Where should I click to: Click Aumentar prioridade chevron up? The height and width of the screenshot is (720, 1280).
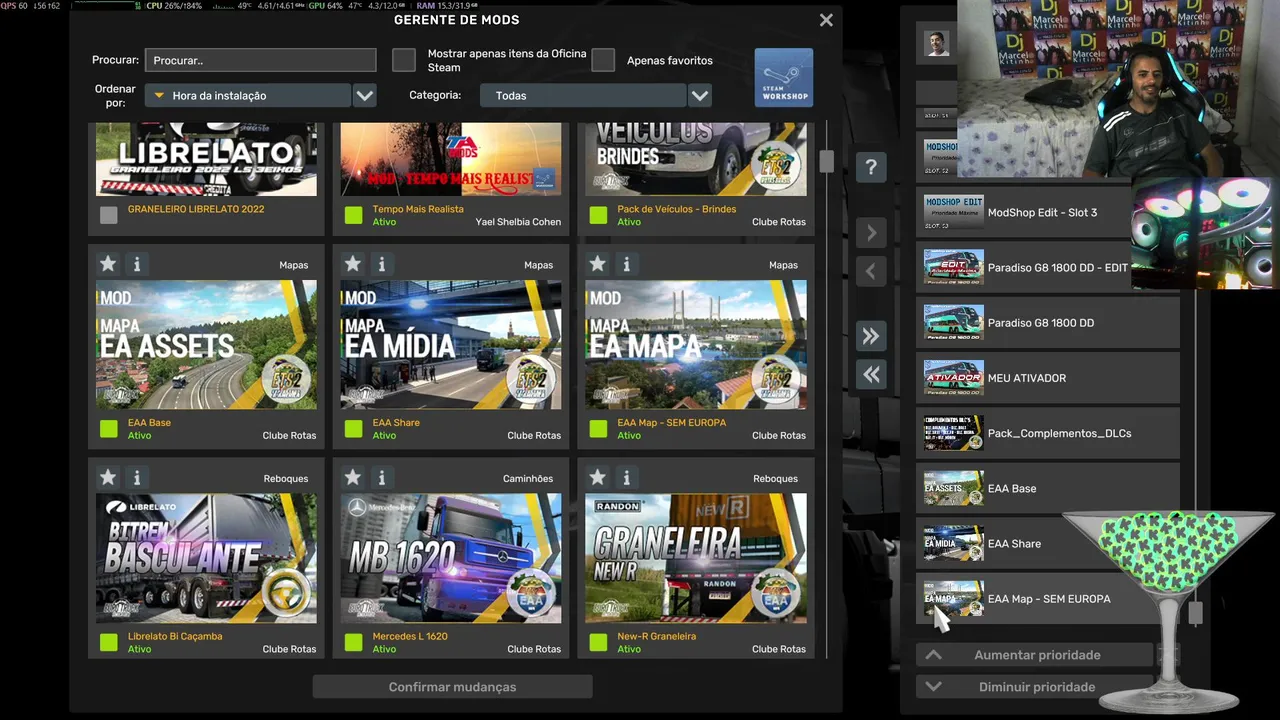(933, 655)
